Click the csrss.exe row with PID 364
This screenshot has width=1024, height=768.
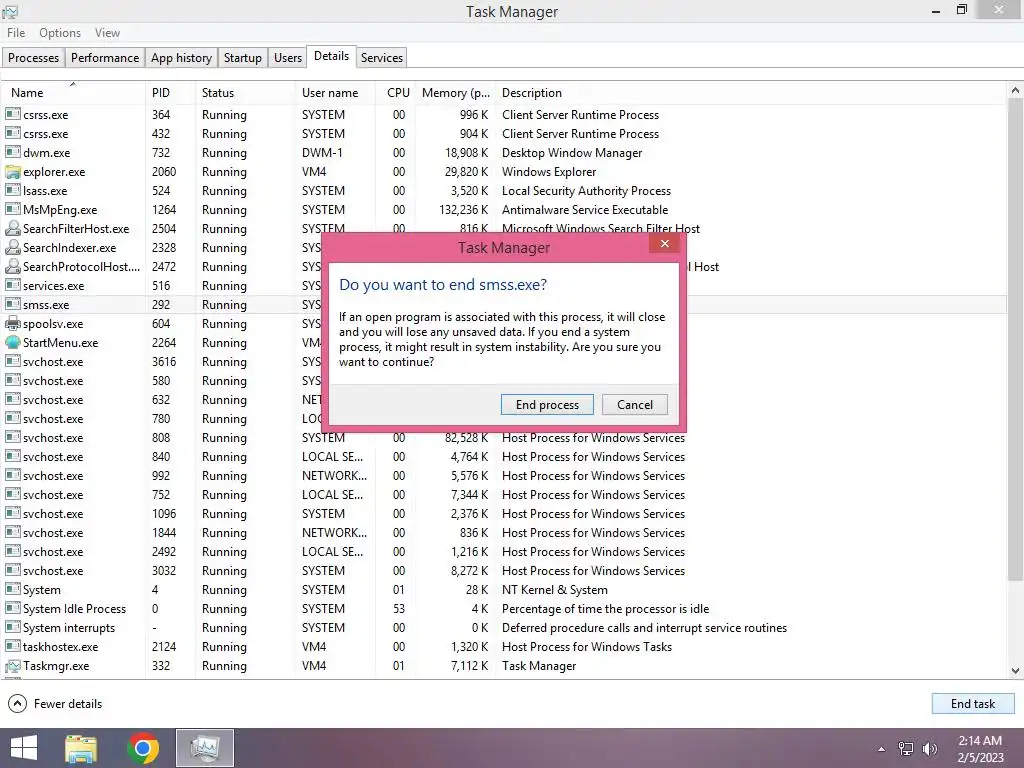(504, 114)
